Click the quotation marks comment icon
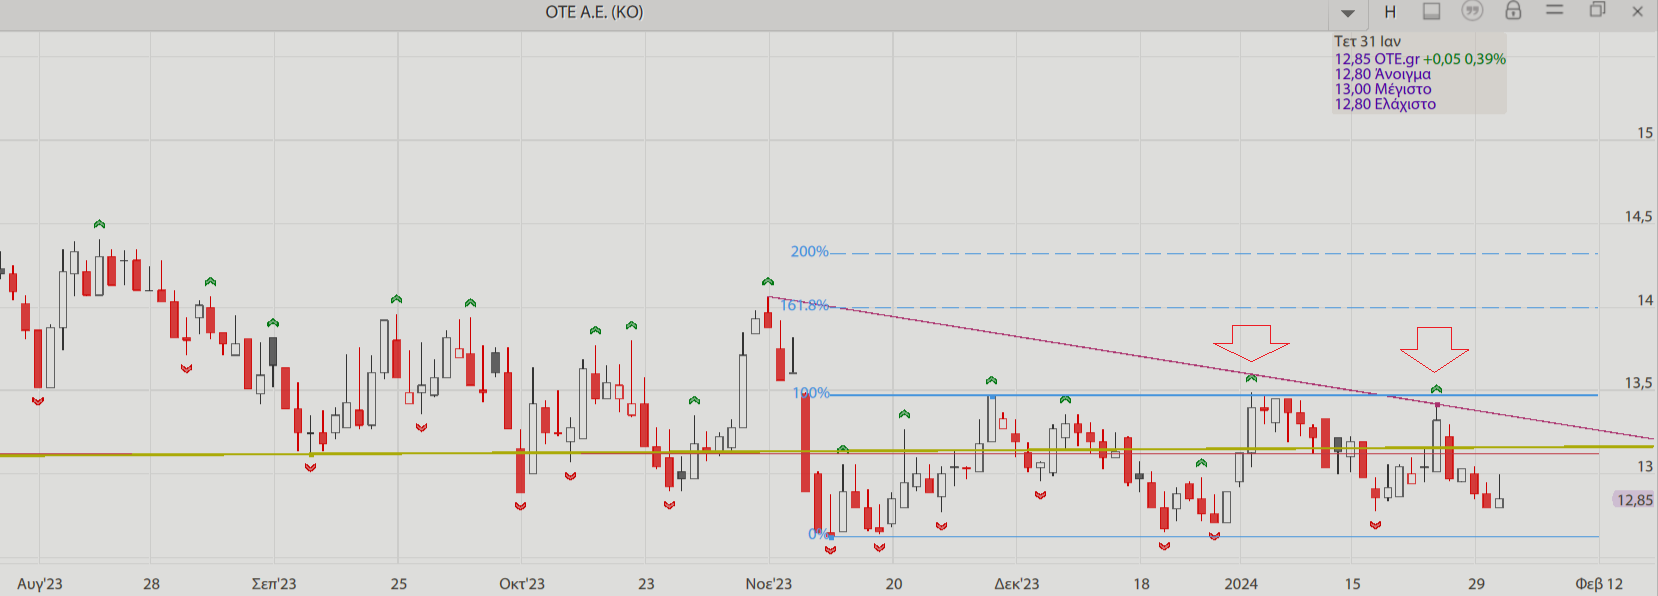Screen dimensions: 1658x596 click(1472, 11)
